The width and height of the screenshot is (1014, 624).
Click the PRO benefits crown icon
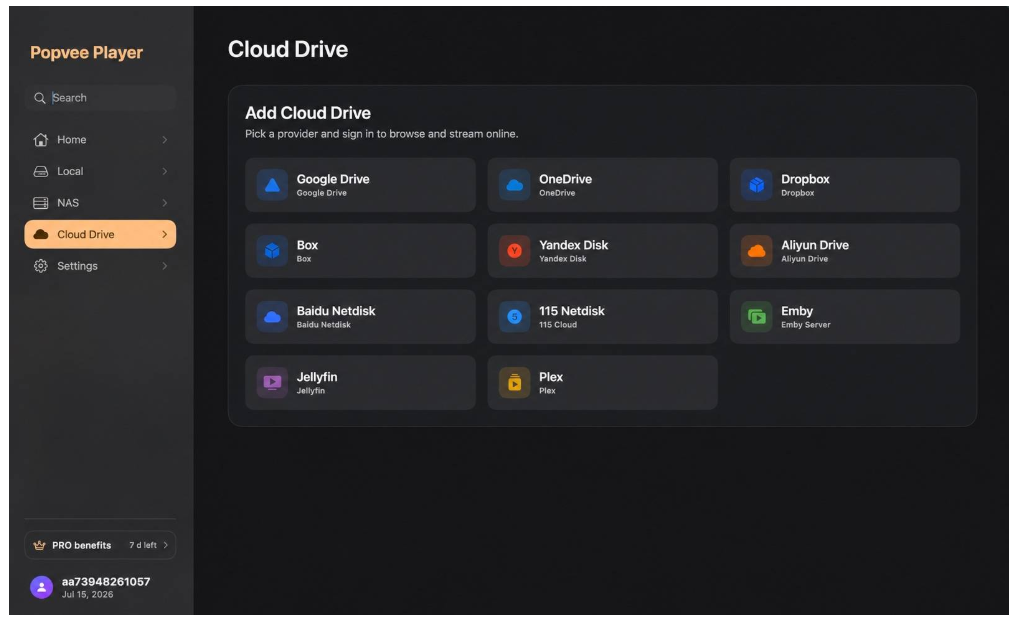pyautogui.click(x=39, y=545)
